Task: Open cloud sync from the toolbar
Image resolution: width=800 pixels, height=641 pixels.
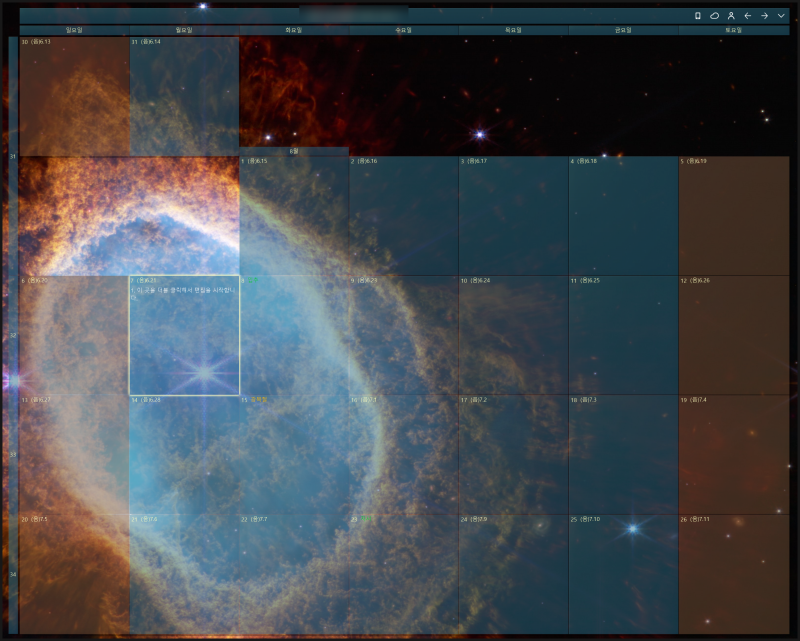Action: point(714,16)
